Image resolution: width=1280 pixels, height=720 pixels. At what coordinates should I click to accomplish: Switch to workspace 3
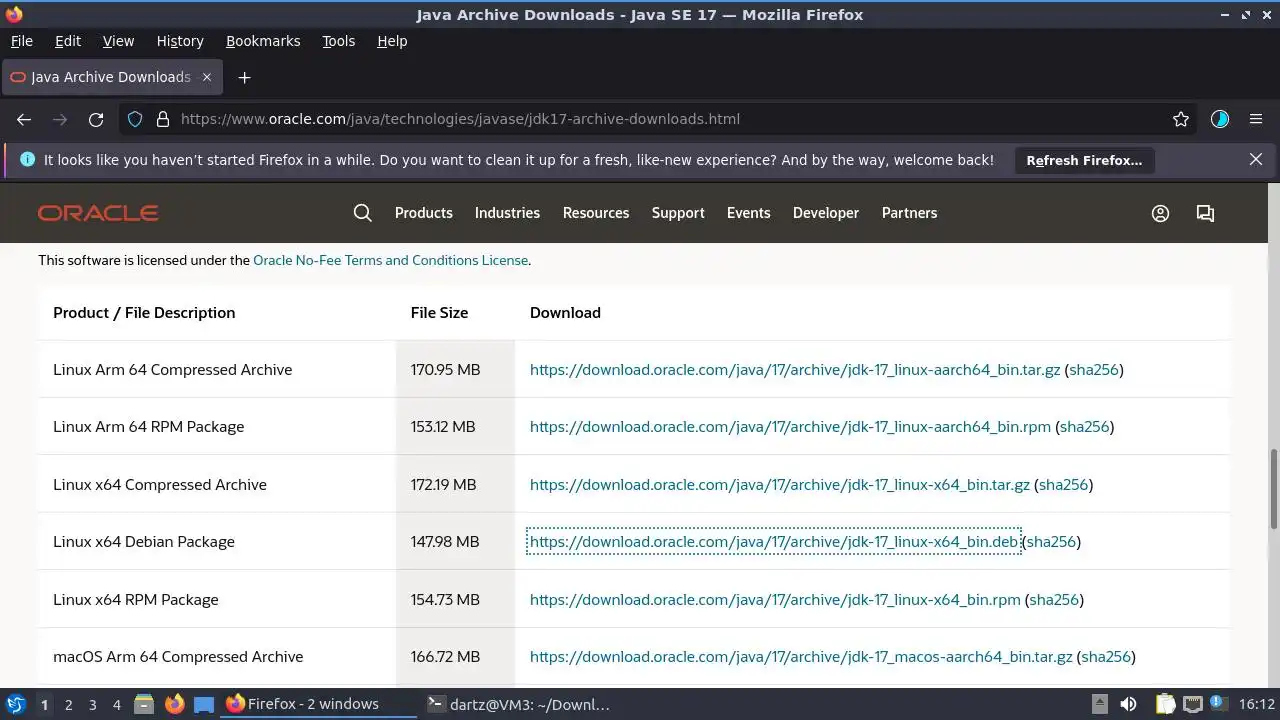(92, 705)
